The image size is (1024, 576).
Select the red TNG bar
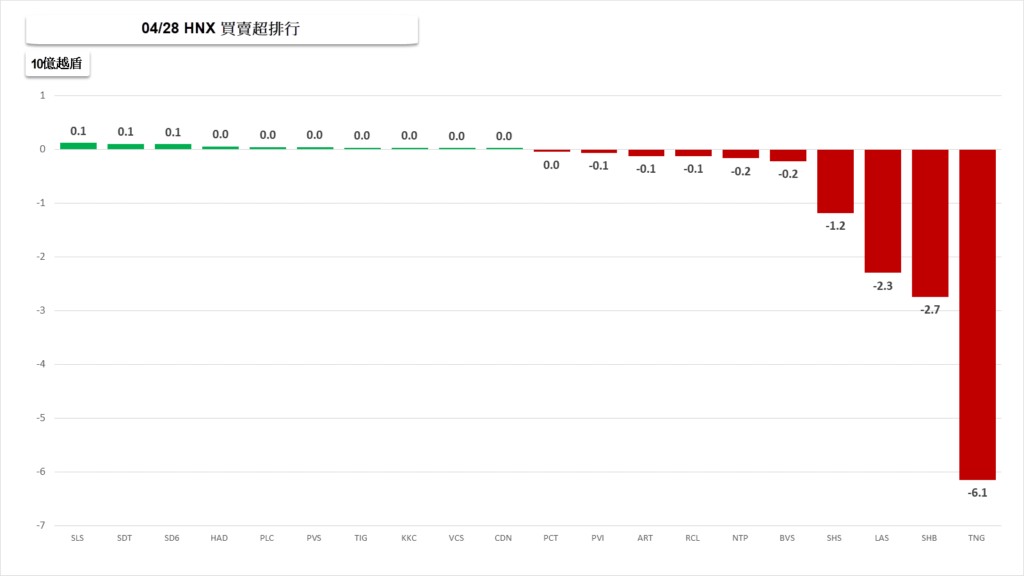(977, 314)
